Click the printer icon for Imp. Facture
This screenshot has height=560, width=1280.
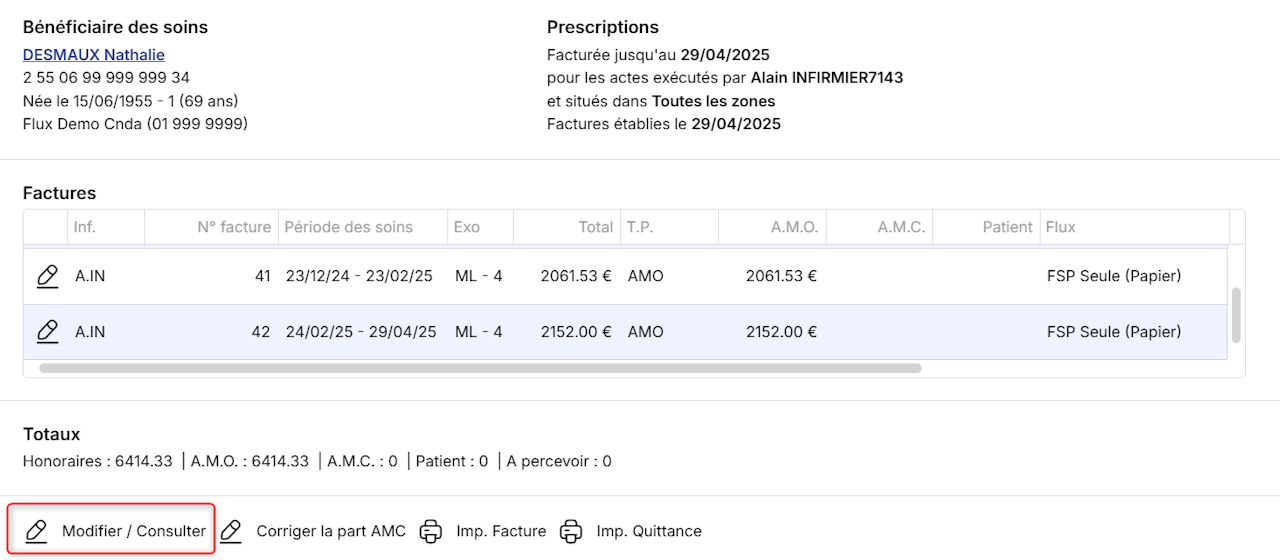[431, 531]
